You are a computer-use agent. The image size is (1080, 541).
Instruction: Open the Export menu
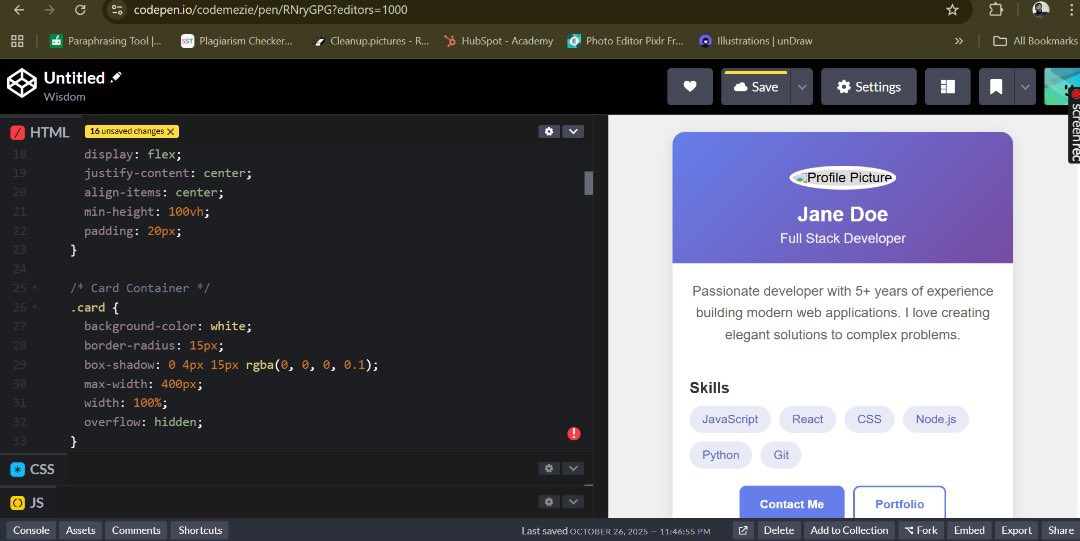coord(1017,530)
